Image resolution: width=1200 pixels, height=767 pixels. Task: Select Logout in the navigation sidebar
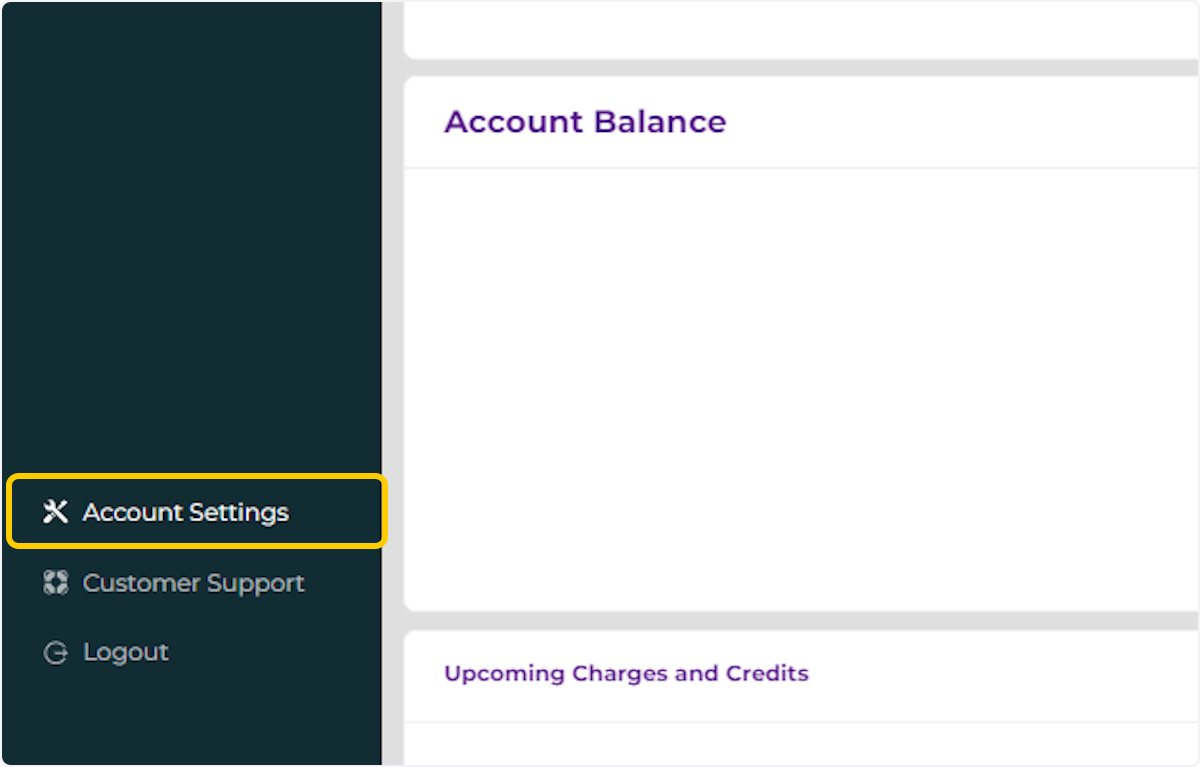126,651
